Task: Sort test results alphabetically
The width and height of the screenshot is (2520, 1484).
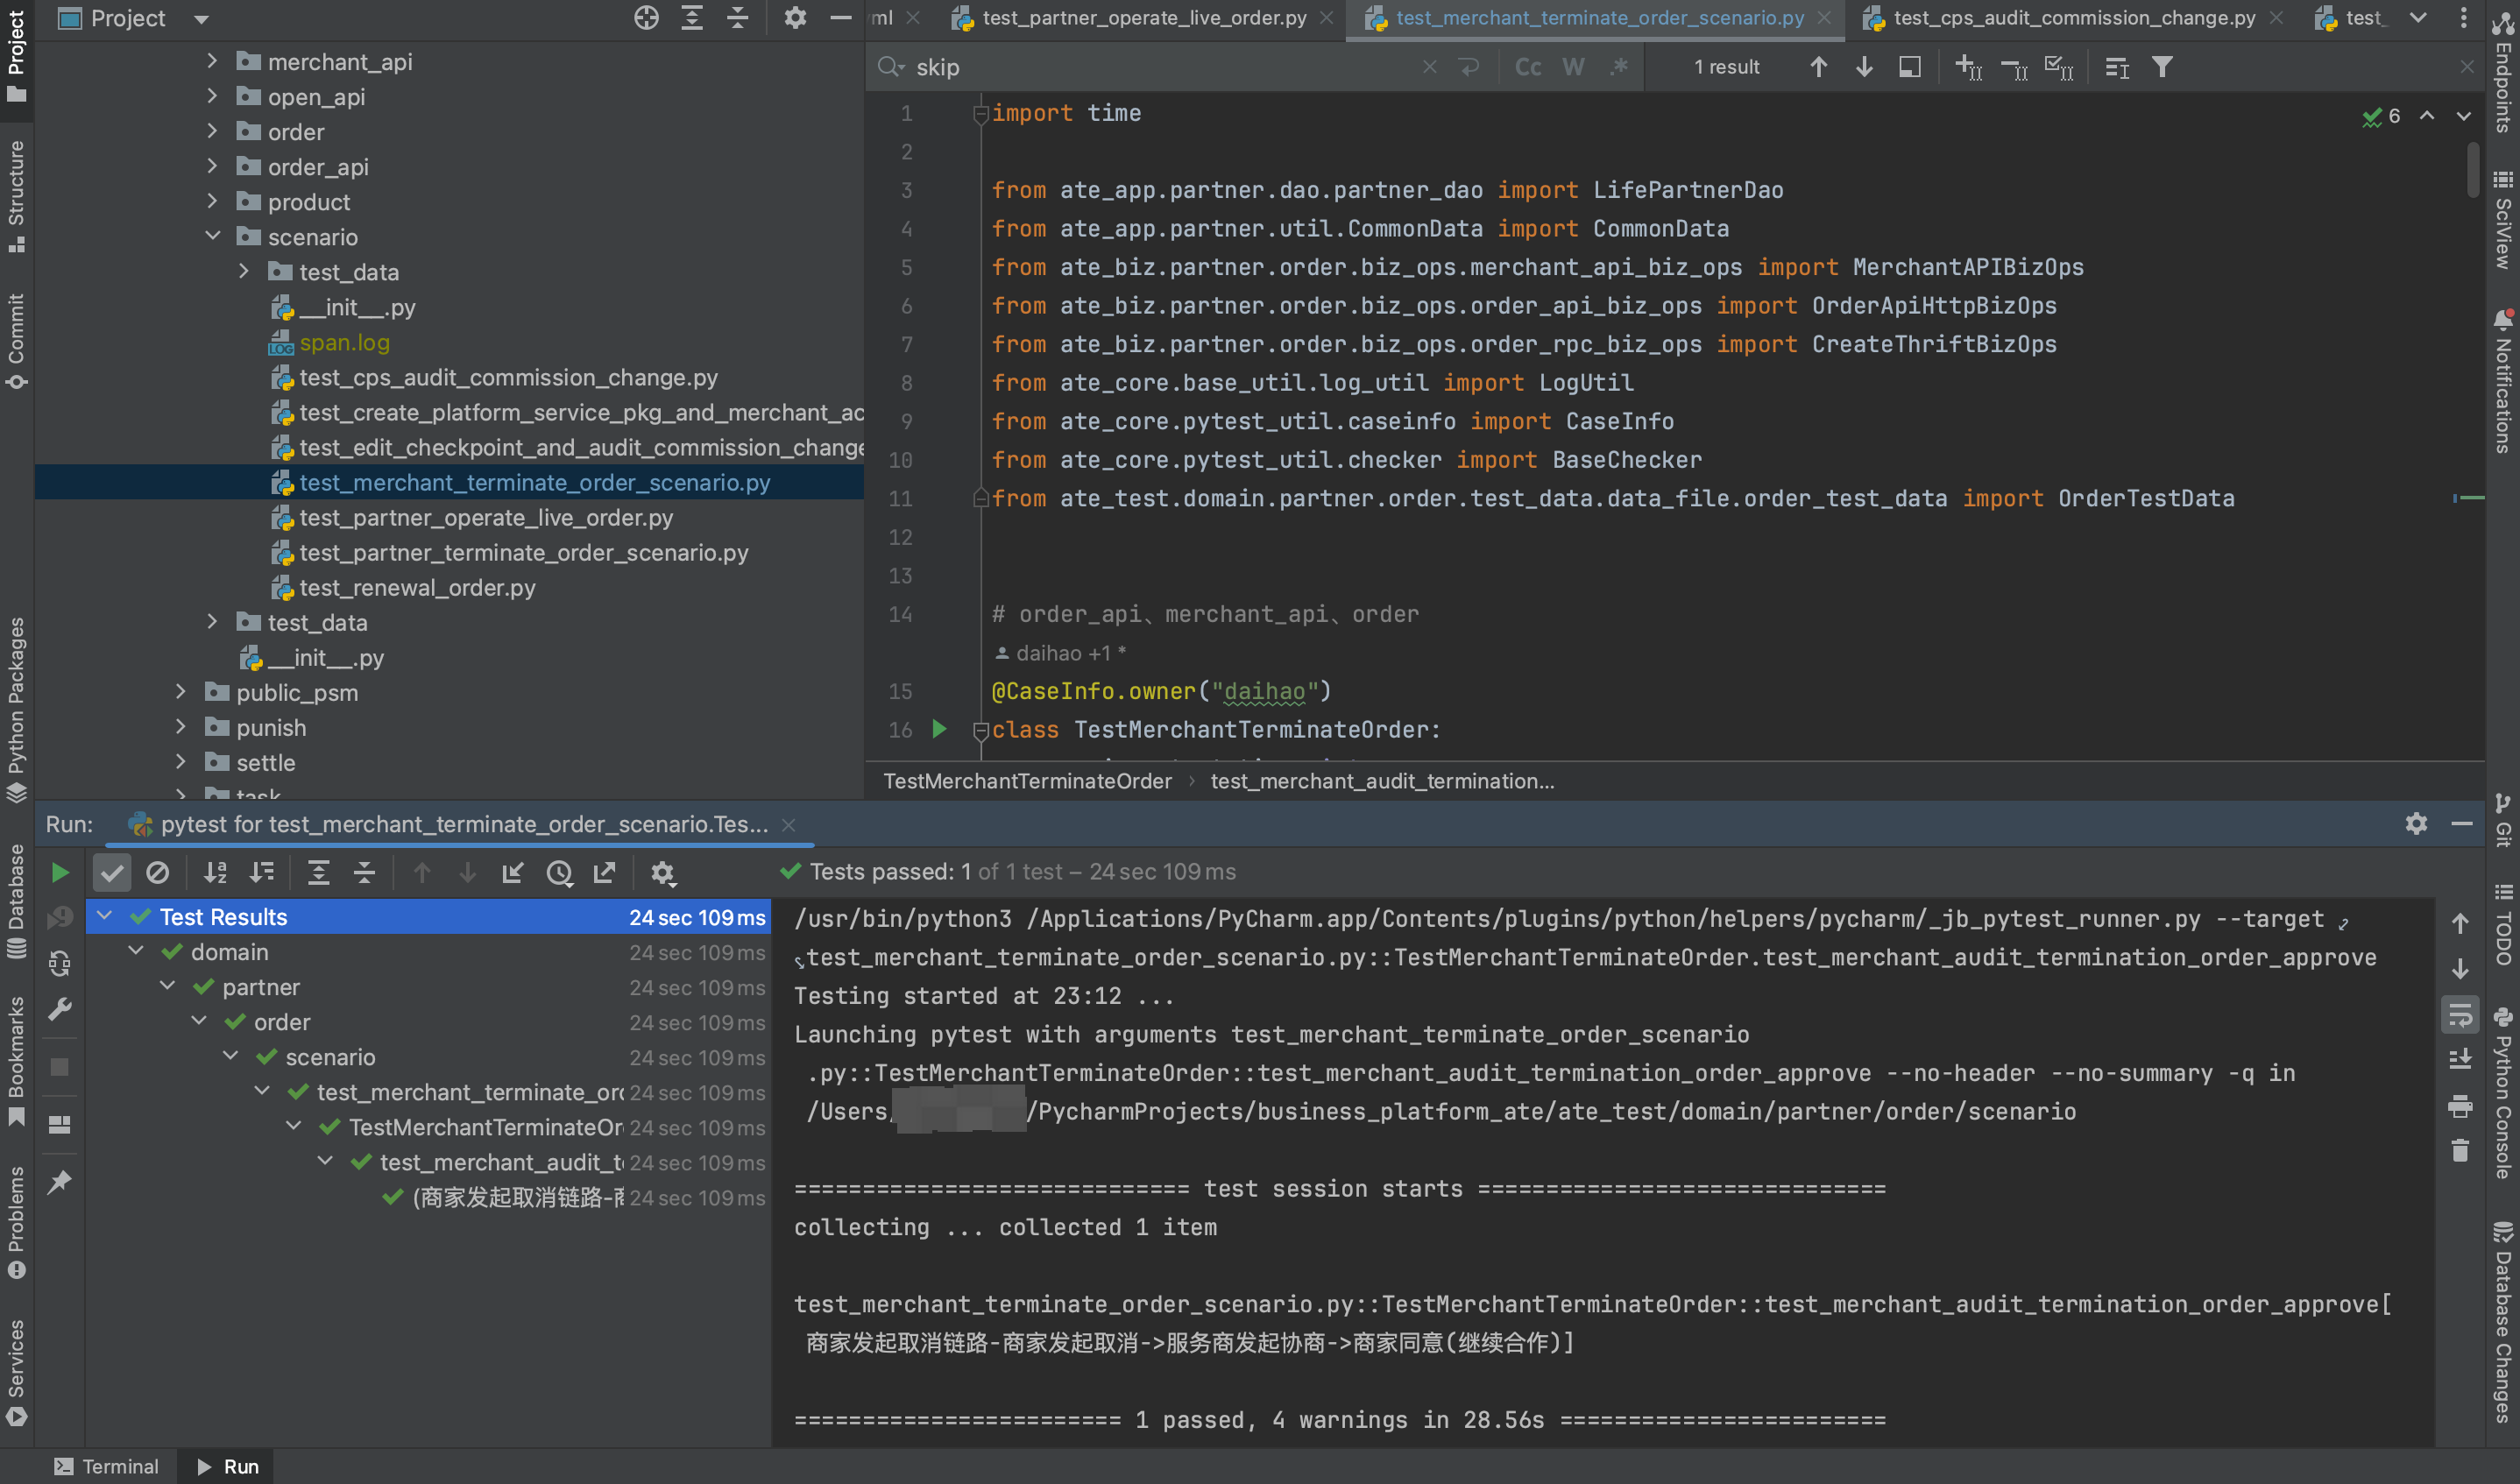Action: pyautogui.click(x=215, y=873)
